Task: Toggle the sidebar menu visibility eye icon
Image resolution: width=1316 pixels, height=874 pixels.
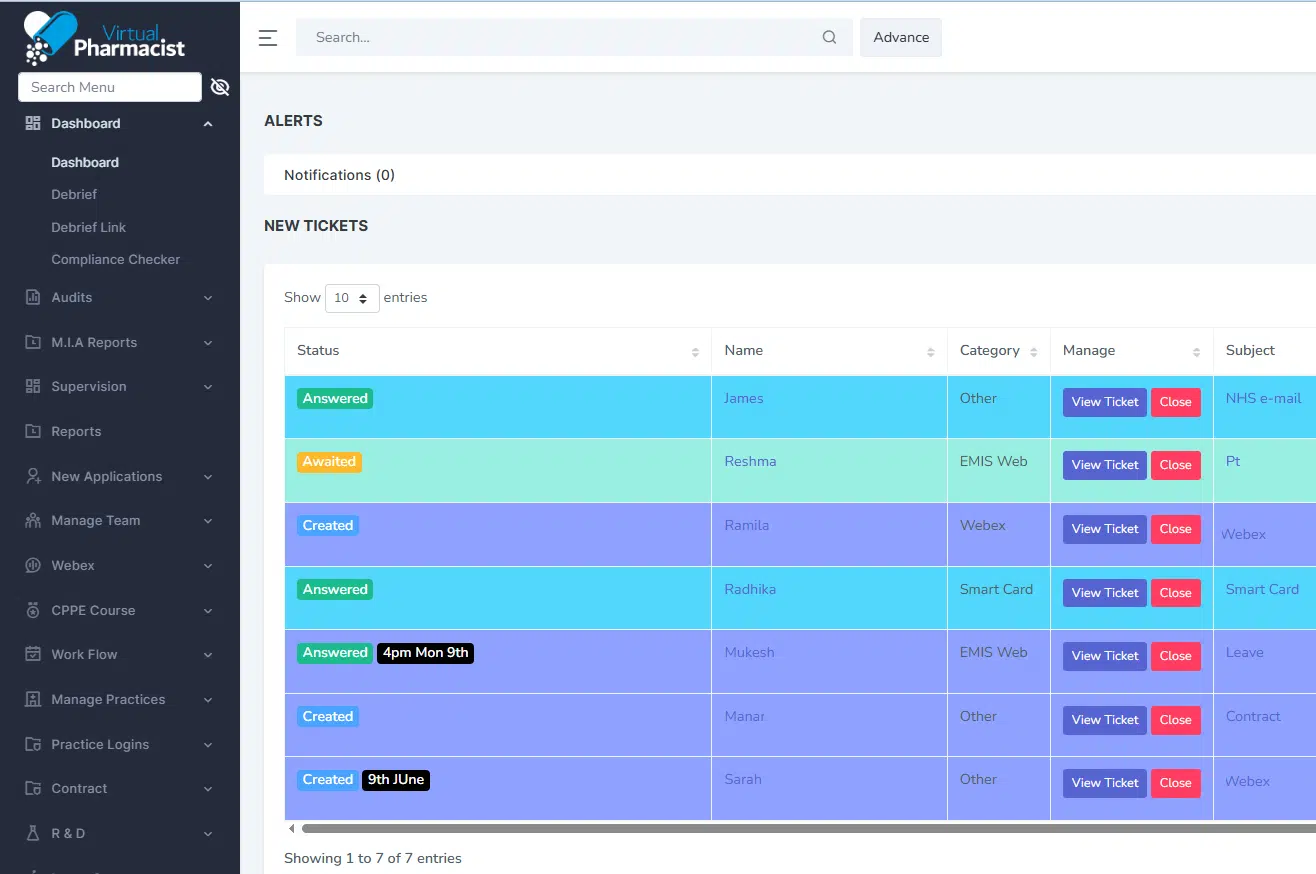Action: 220,88
